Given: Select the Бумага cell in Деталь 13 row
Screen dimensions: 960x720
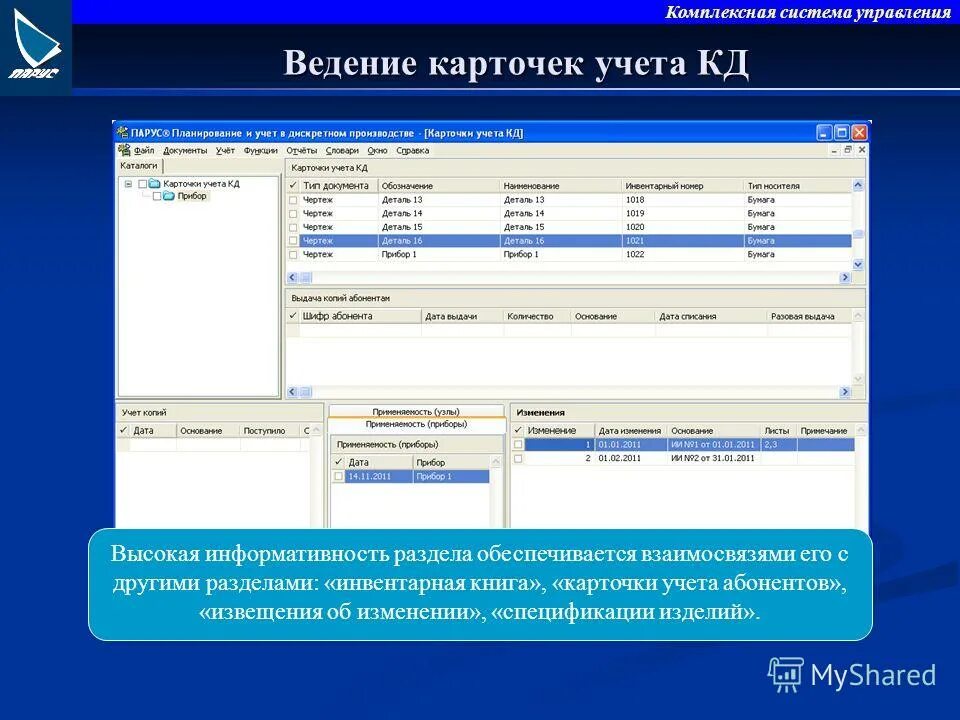Looking at the screenshot, I should click(798, 200).
